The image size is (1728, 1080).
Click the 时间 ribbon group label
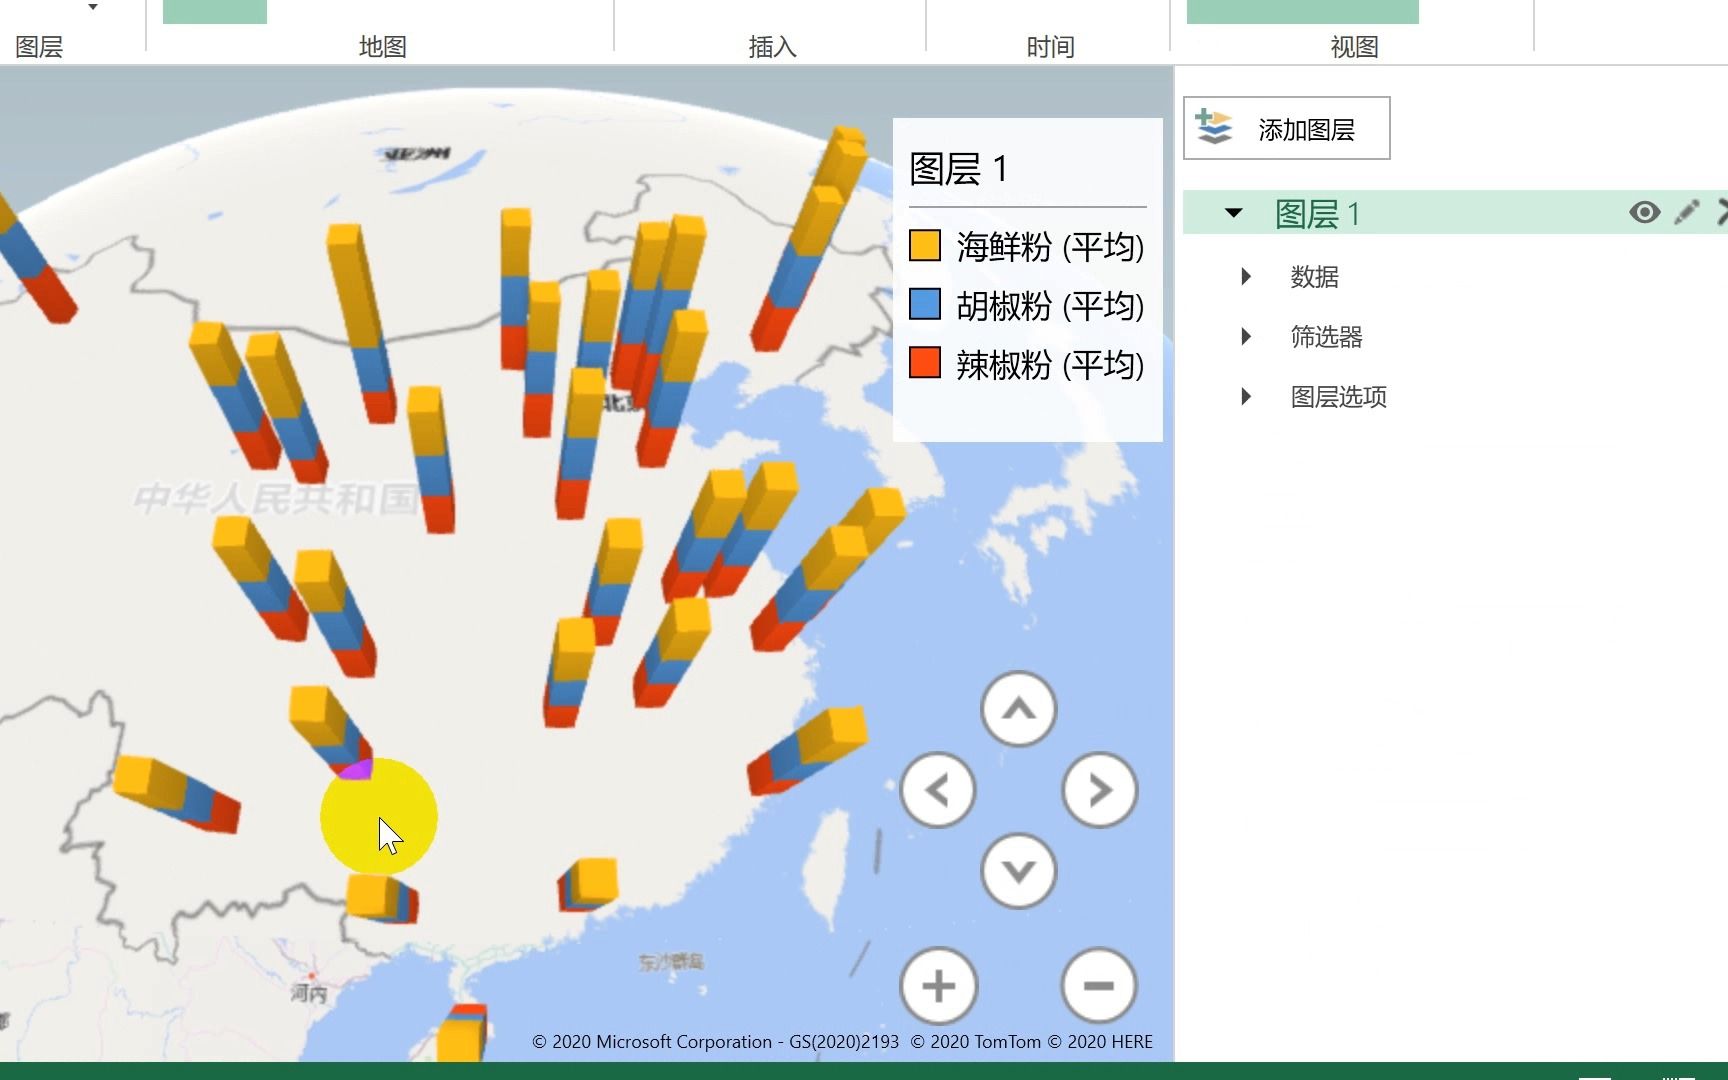click(1050, 47)
